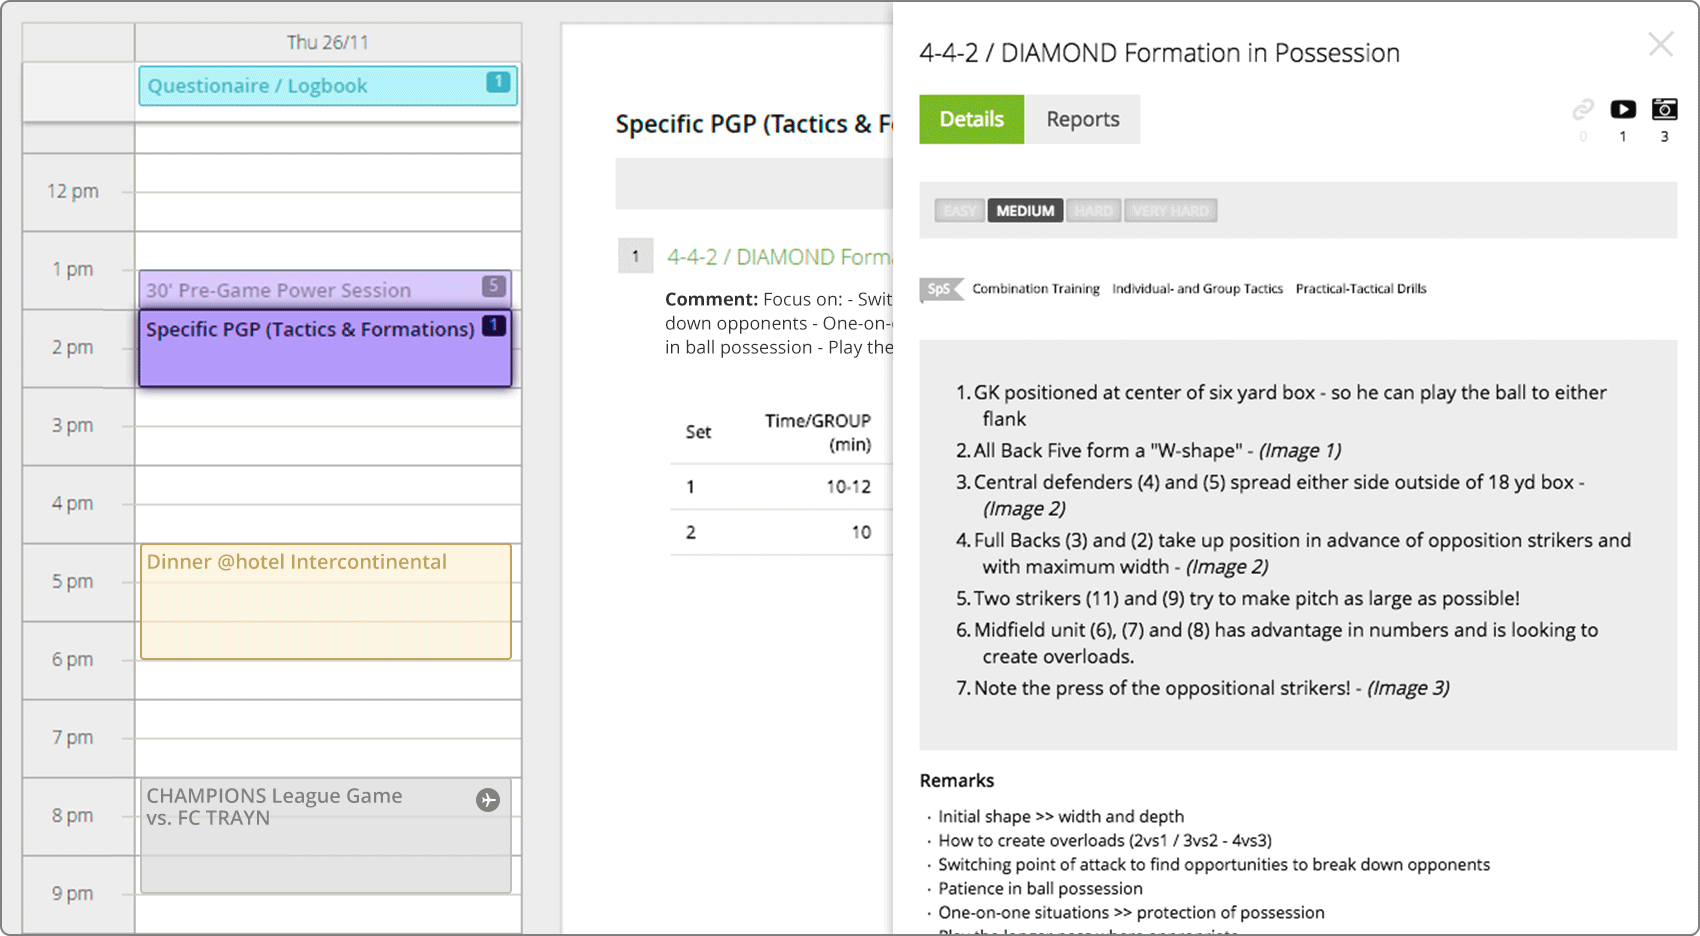Click the 5 badge on Pre-Game Power Session
The height and width of the screenshot is (936, 1700).
tap(493, 286)
